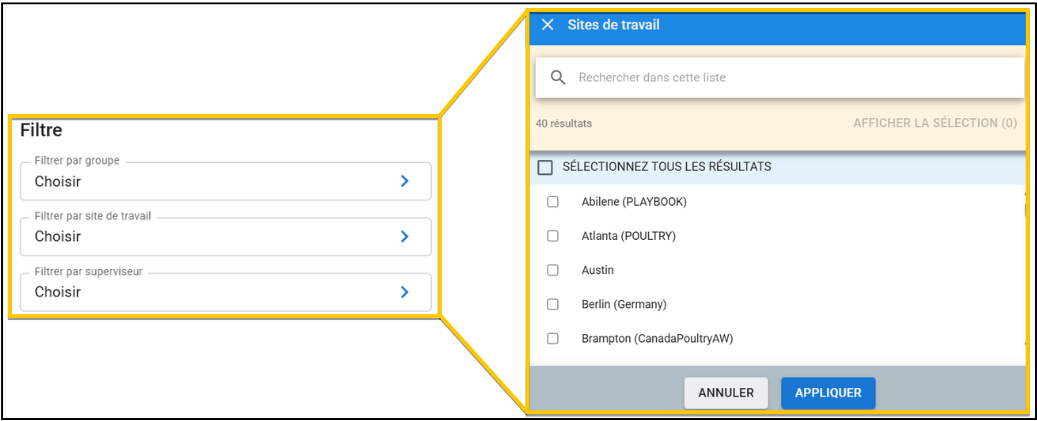Tick the Abilene (PLAYBOOK) checkbox
The height and width of the screenshot is (421, 1037).
click(552, 202)
